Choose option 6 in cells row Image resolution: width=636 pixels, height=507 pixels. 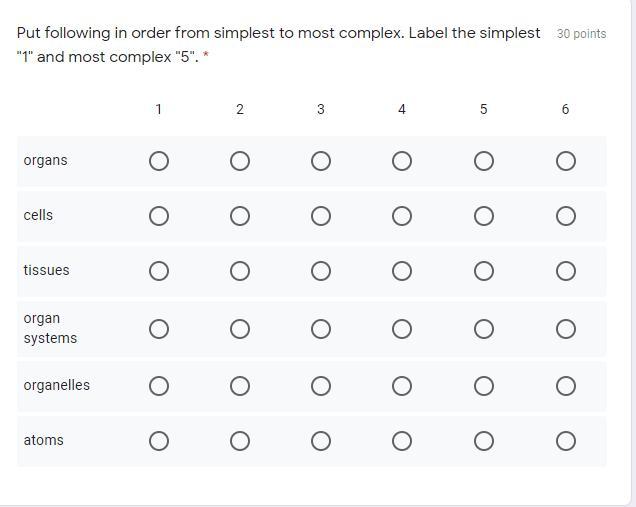point(566,216)
